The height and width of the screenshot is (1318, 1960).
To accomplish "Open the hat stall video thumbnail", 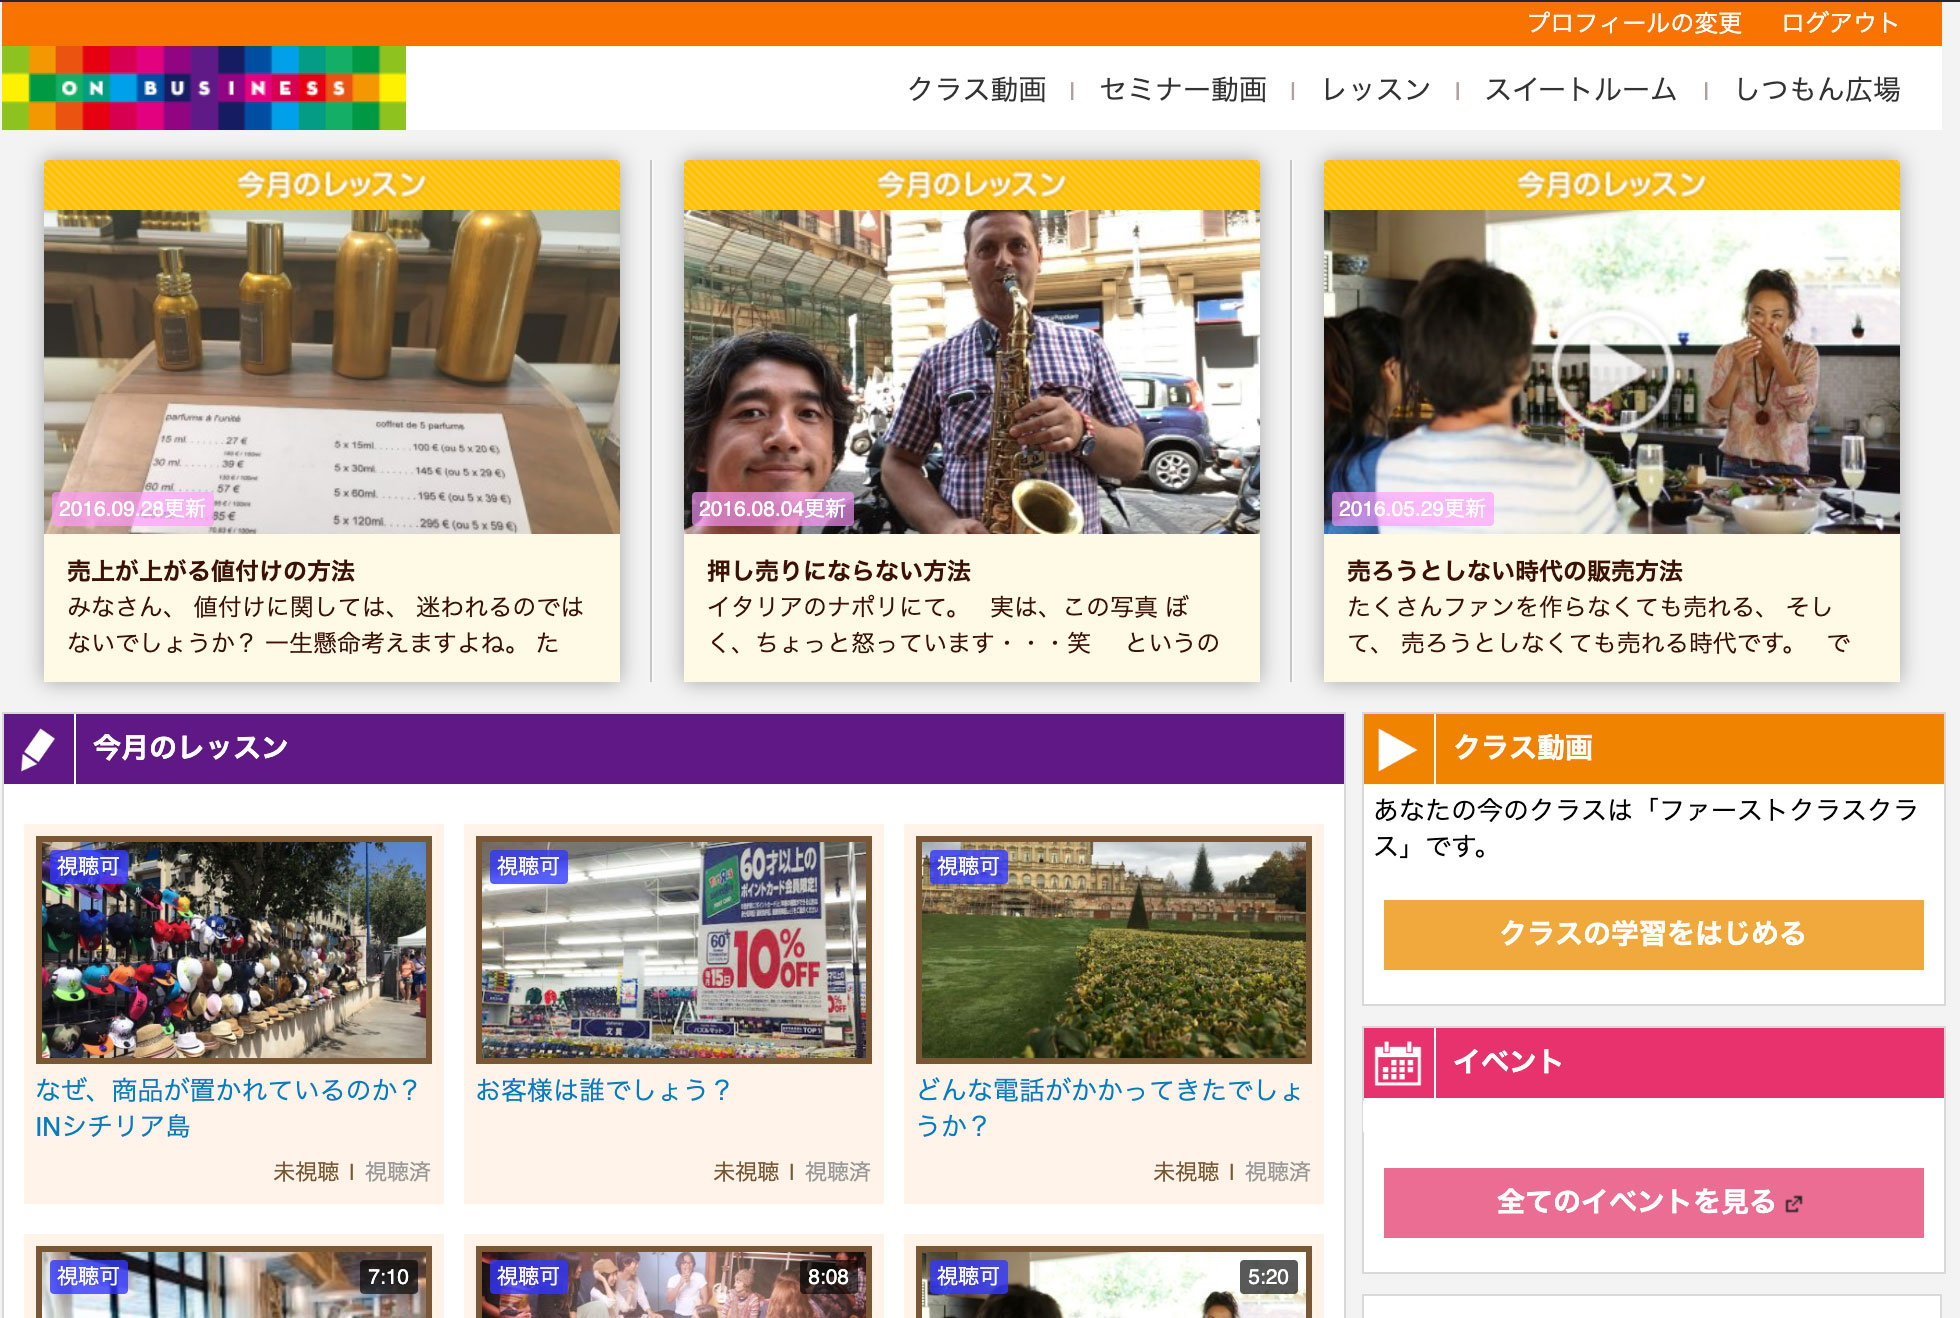I will pos(234,950).
